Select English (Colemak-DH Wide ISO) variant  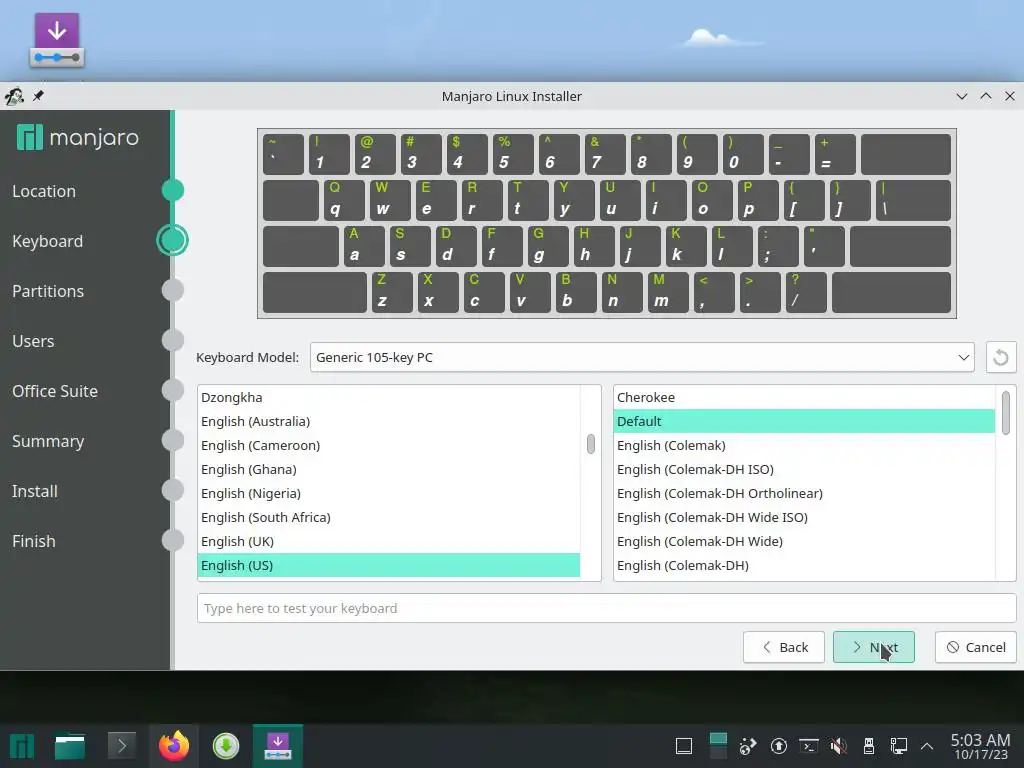804,517
